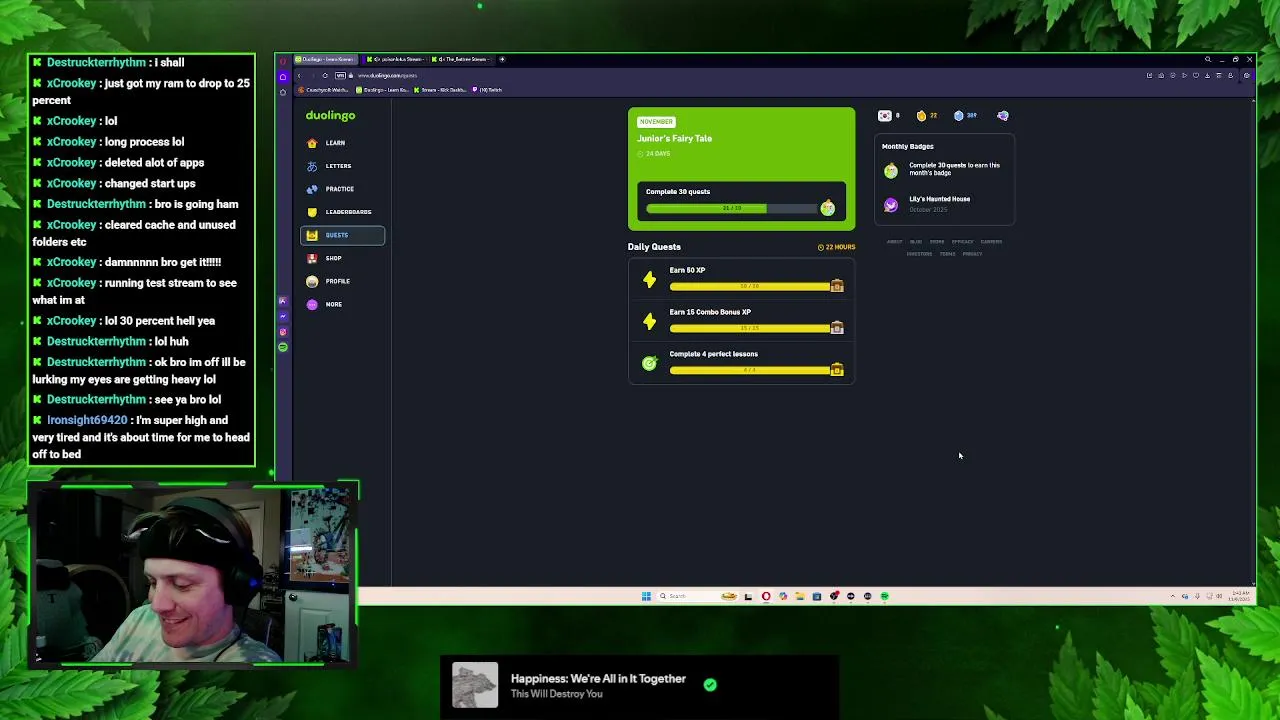The image size is (1280, 720).
Task: Switch to the Duolingo browser tab
Action: pos(324,60)
